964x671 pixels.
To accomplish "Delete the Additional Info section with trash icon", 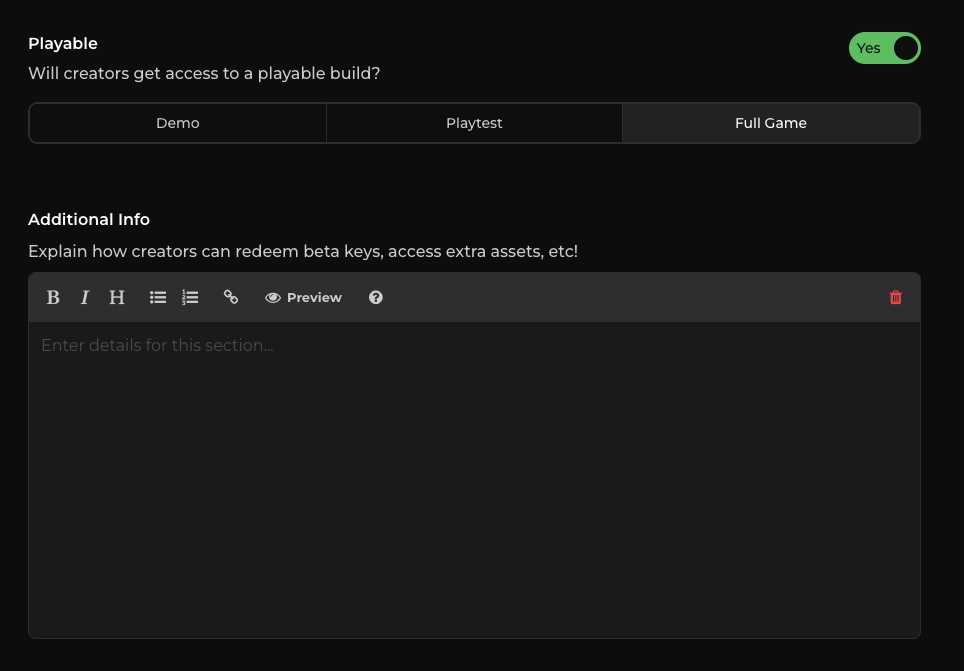I will pyautogui.click(x=896, y=298).
